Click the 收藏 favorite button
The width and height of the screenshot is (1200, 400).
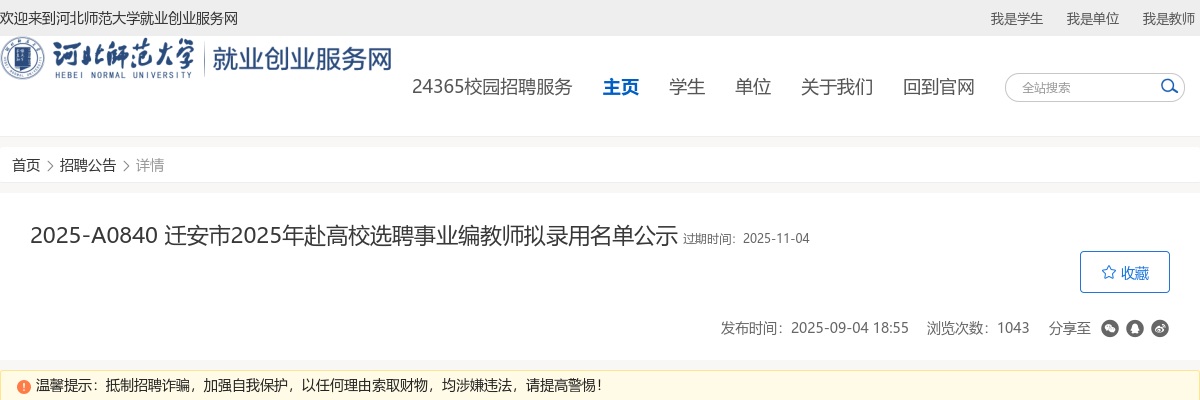[1125, 272]
